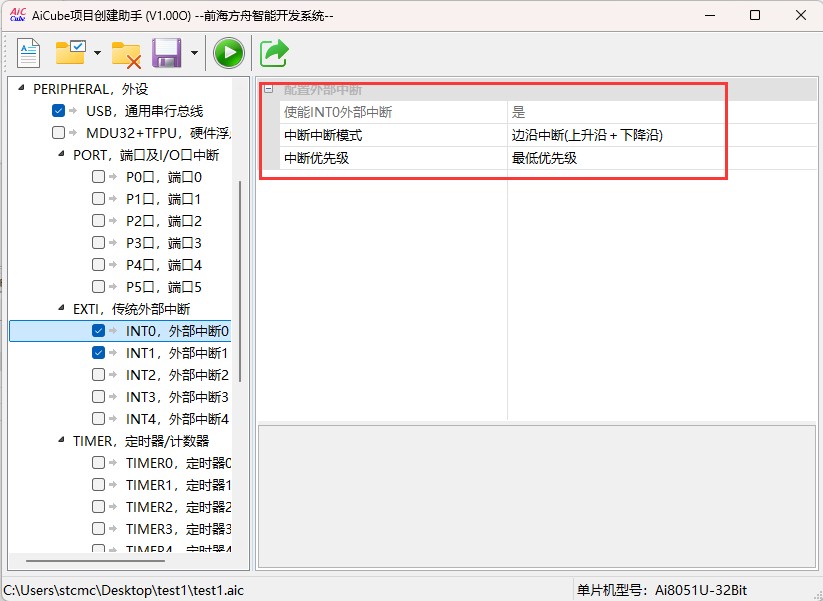Check the P3口 port checkbox
Image resolution: width=823 pixels, height=601 pixels.
coord(98,243)
